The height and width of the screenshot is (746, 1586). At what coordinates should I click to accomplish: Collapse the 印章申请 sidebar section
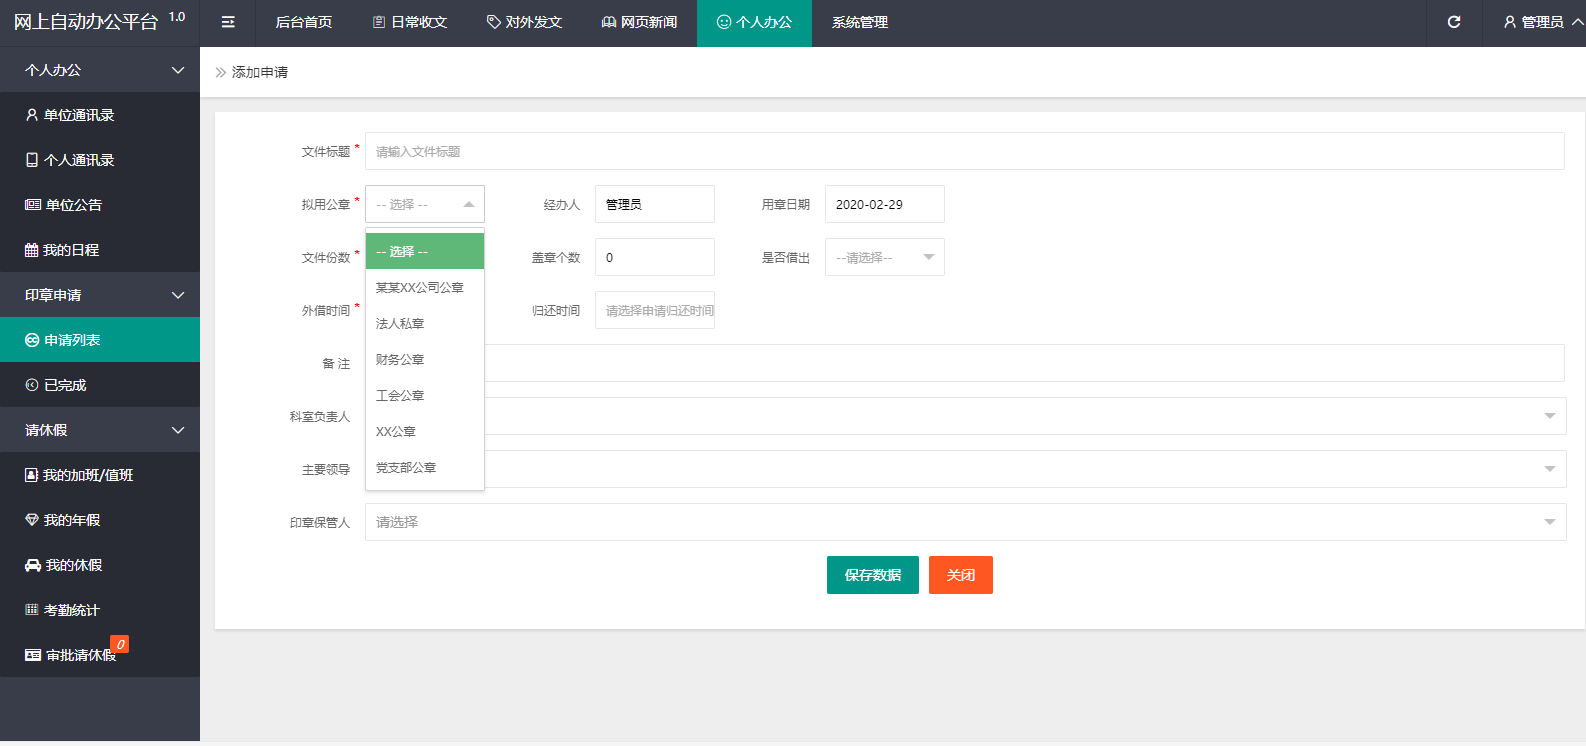pos(100,295)
